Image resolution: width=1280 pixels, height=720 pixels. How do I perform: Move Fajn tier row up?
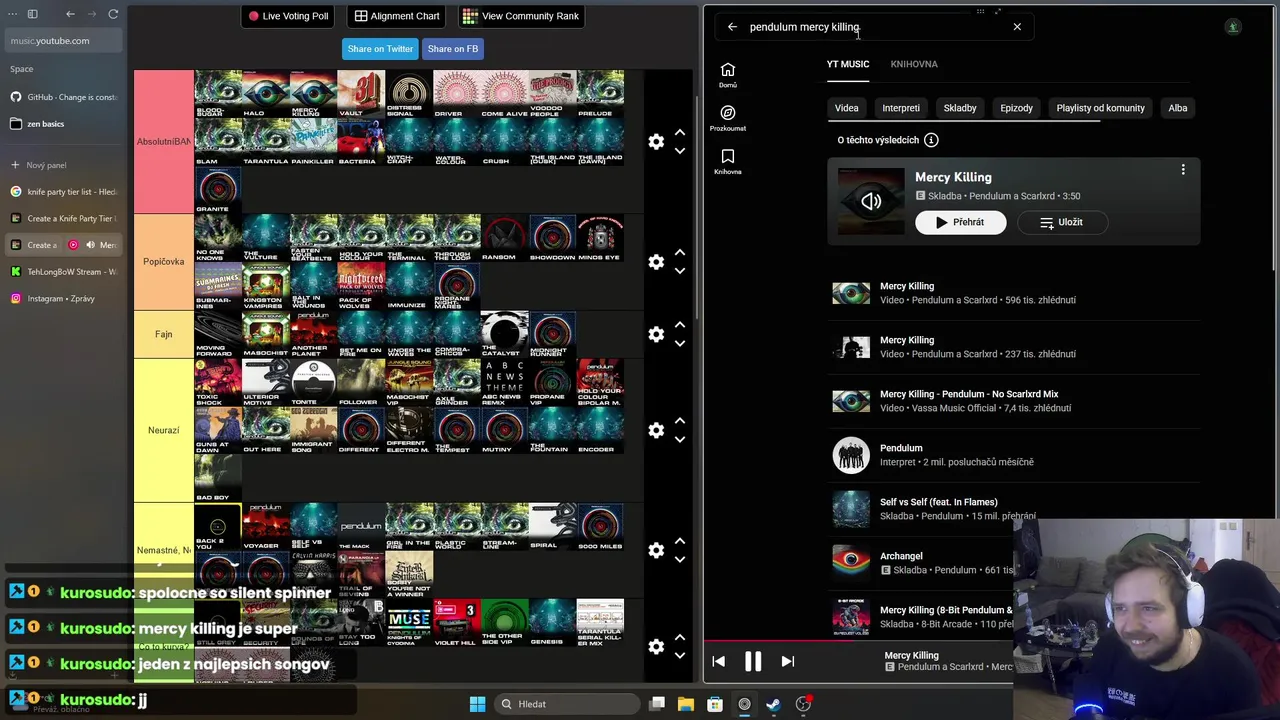[680, 325]
